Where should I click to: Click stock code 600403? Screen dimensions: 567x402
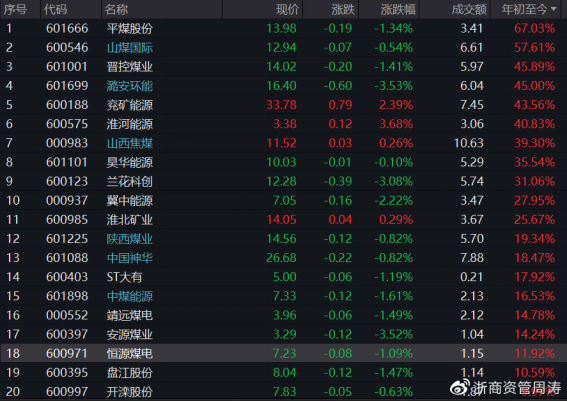(67, 277)
